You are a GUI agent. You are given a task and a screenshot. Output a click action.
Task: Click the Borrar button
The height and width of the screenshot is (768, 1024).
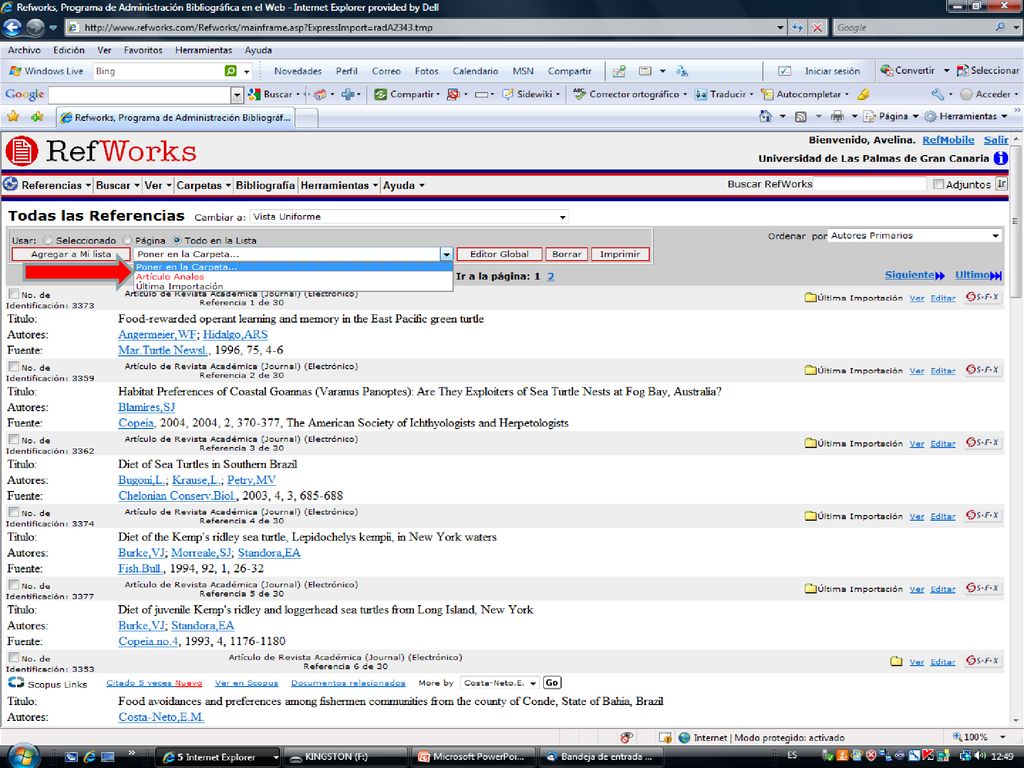pos(566,254)
